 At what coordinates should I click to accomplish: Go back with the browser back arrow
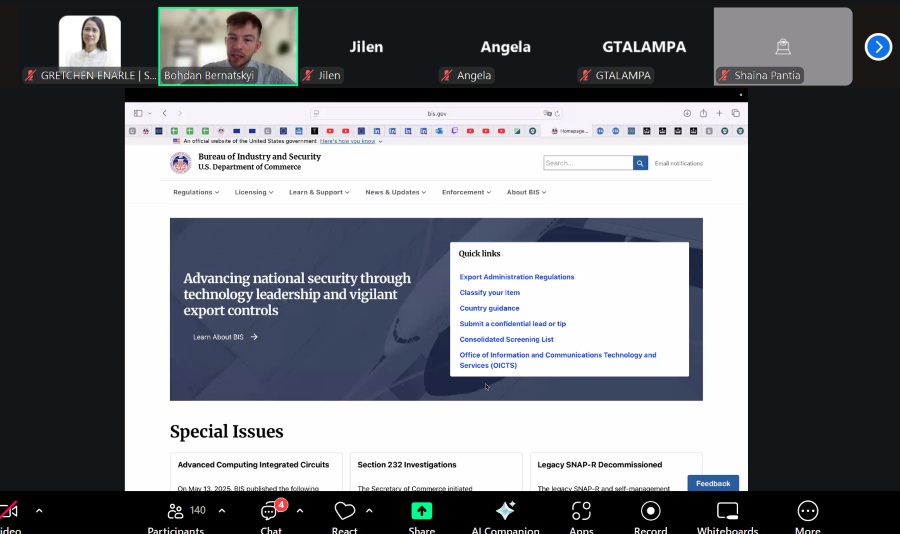[164, 113]
